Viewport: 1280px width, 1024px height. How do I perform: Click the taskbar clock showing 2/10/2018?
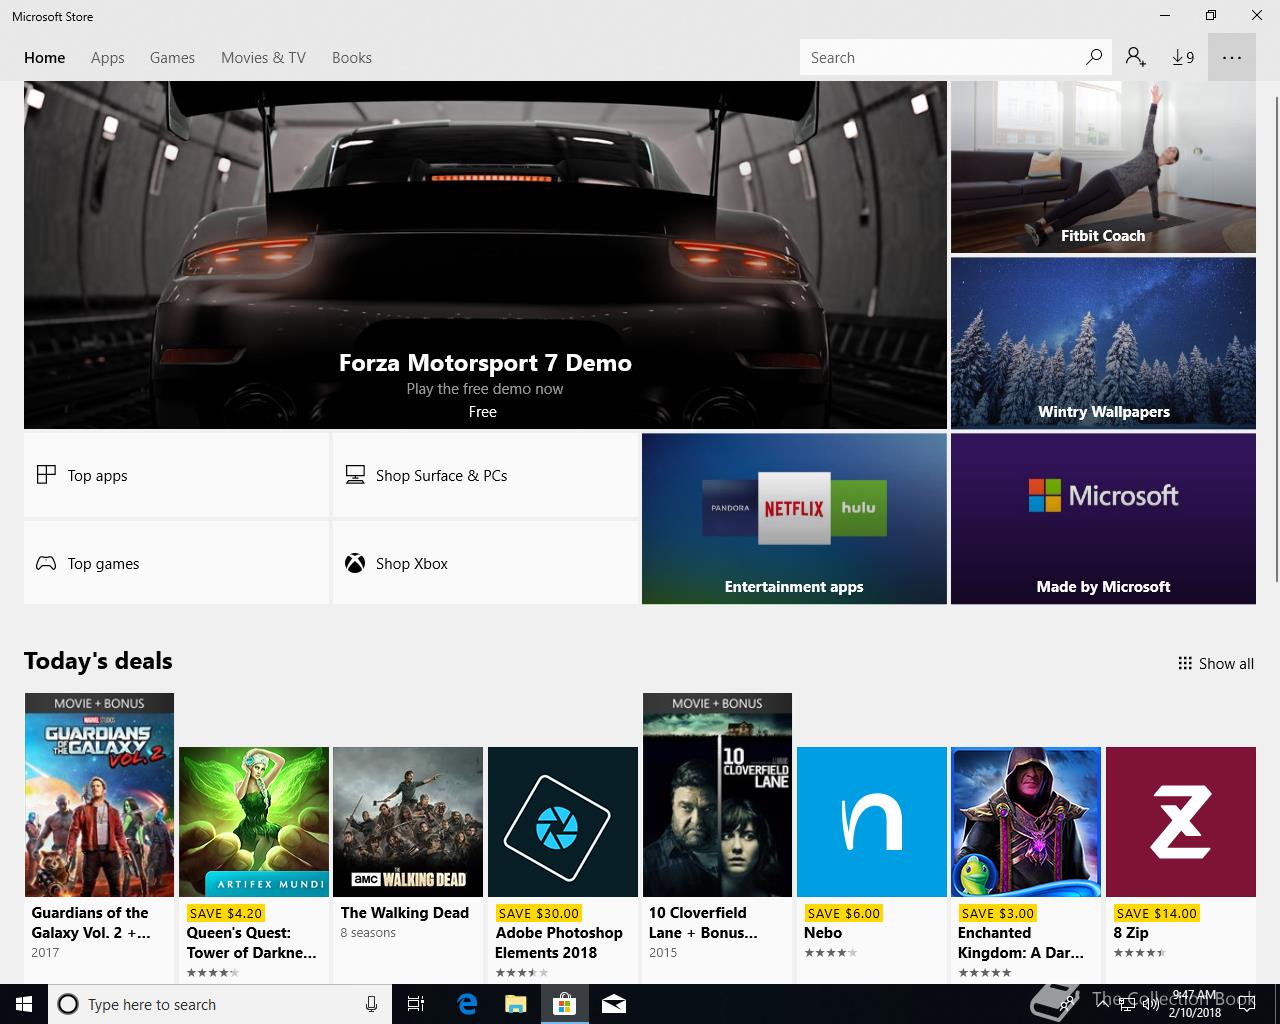[x=1195, y=1004]
